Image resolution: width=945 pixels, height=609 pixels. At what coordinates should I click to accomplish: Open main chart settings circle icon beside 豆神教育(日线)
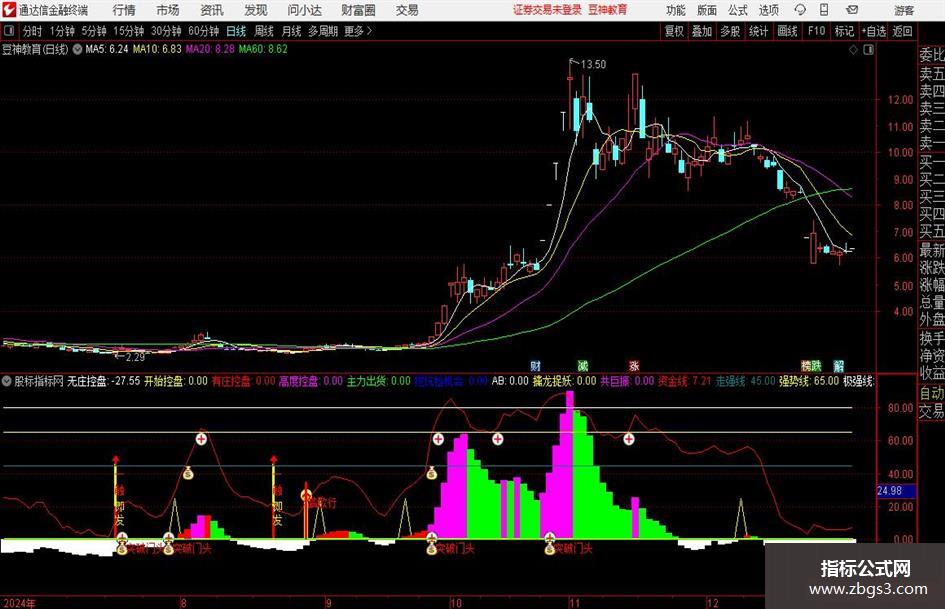pos(77,49)
